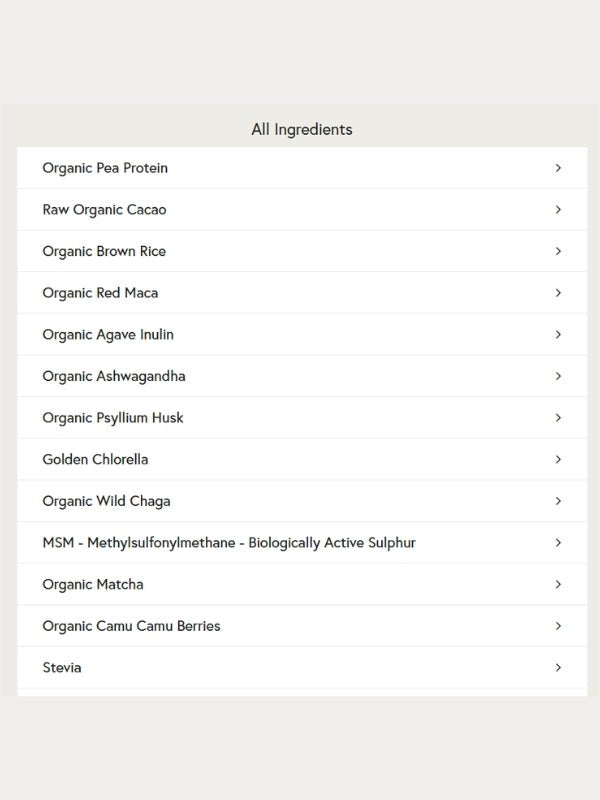The image size is (600, 800).
Task: Select the Golden Chlorella chevron
Action: point(558,459)
